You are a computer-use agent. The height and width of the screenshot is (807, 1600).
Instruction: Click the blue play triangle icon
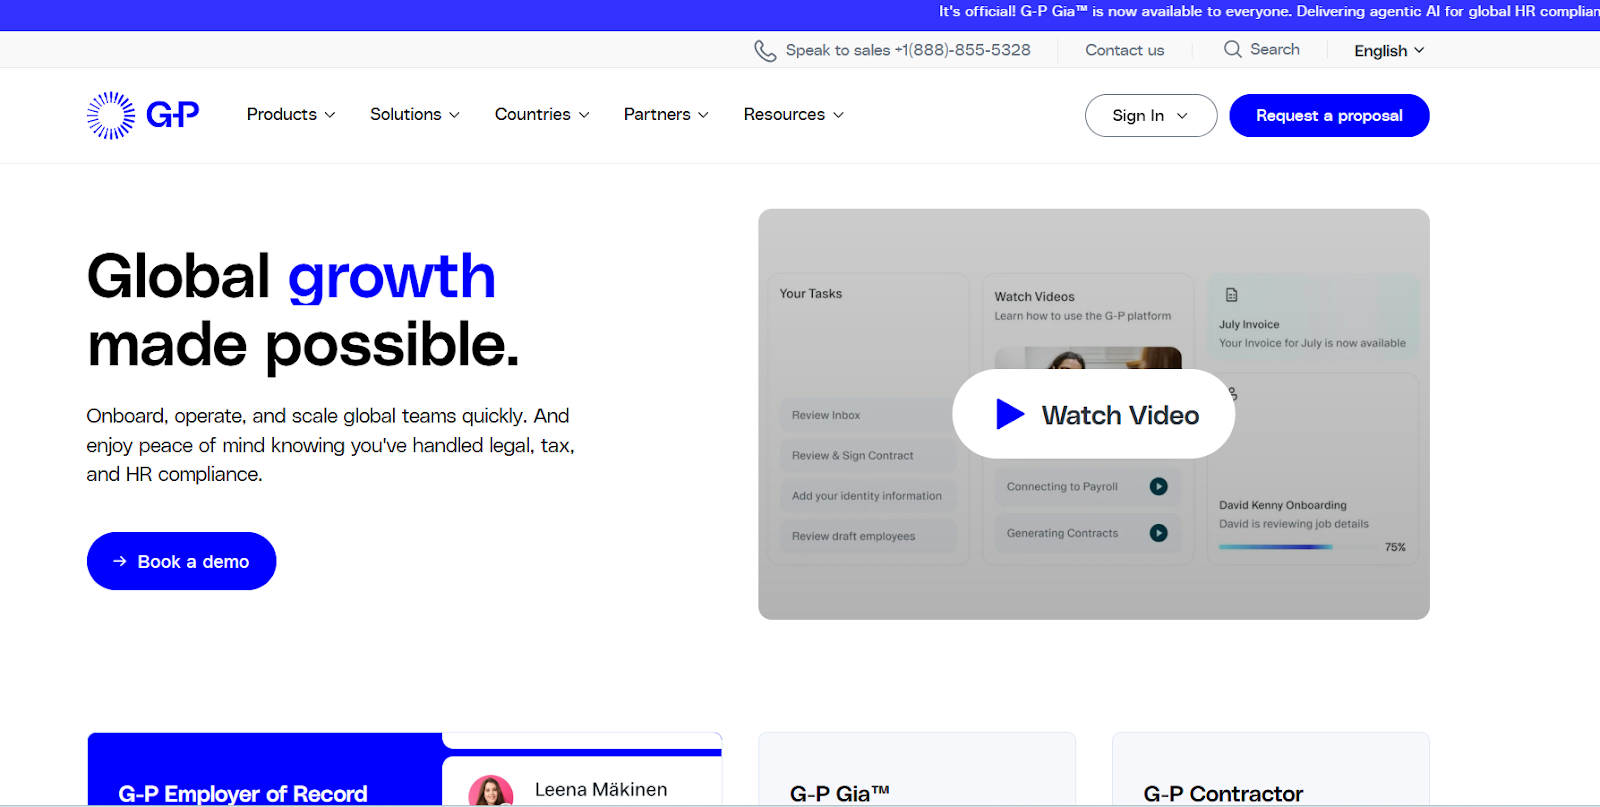click(x=1010, y=414)
